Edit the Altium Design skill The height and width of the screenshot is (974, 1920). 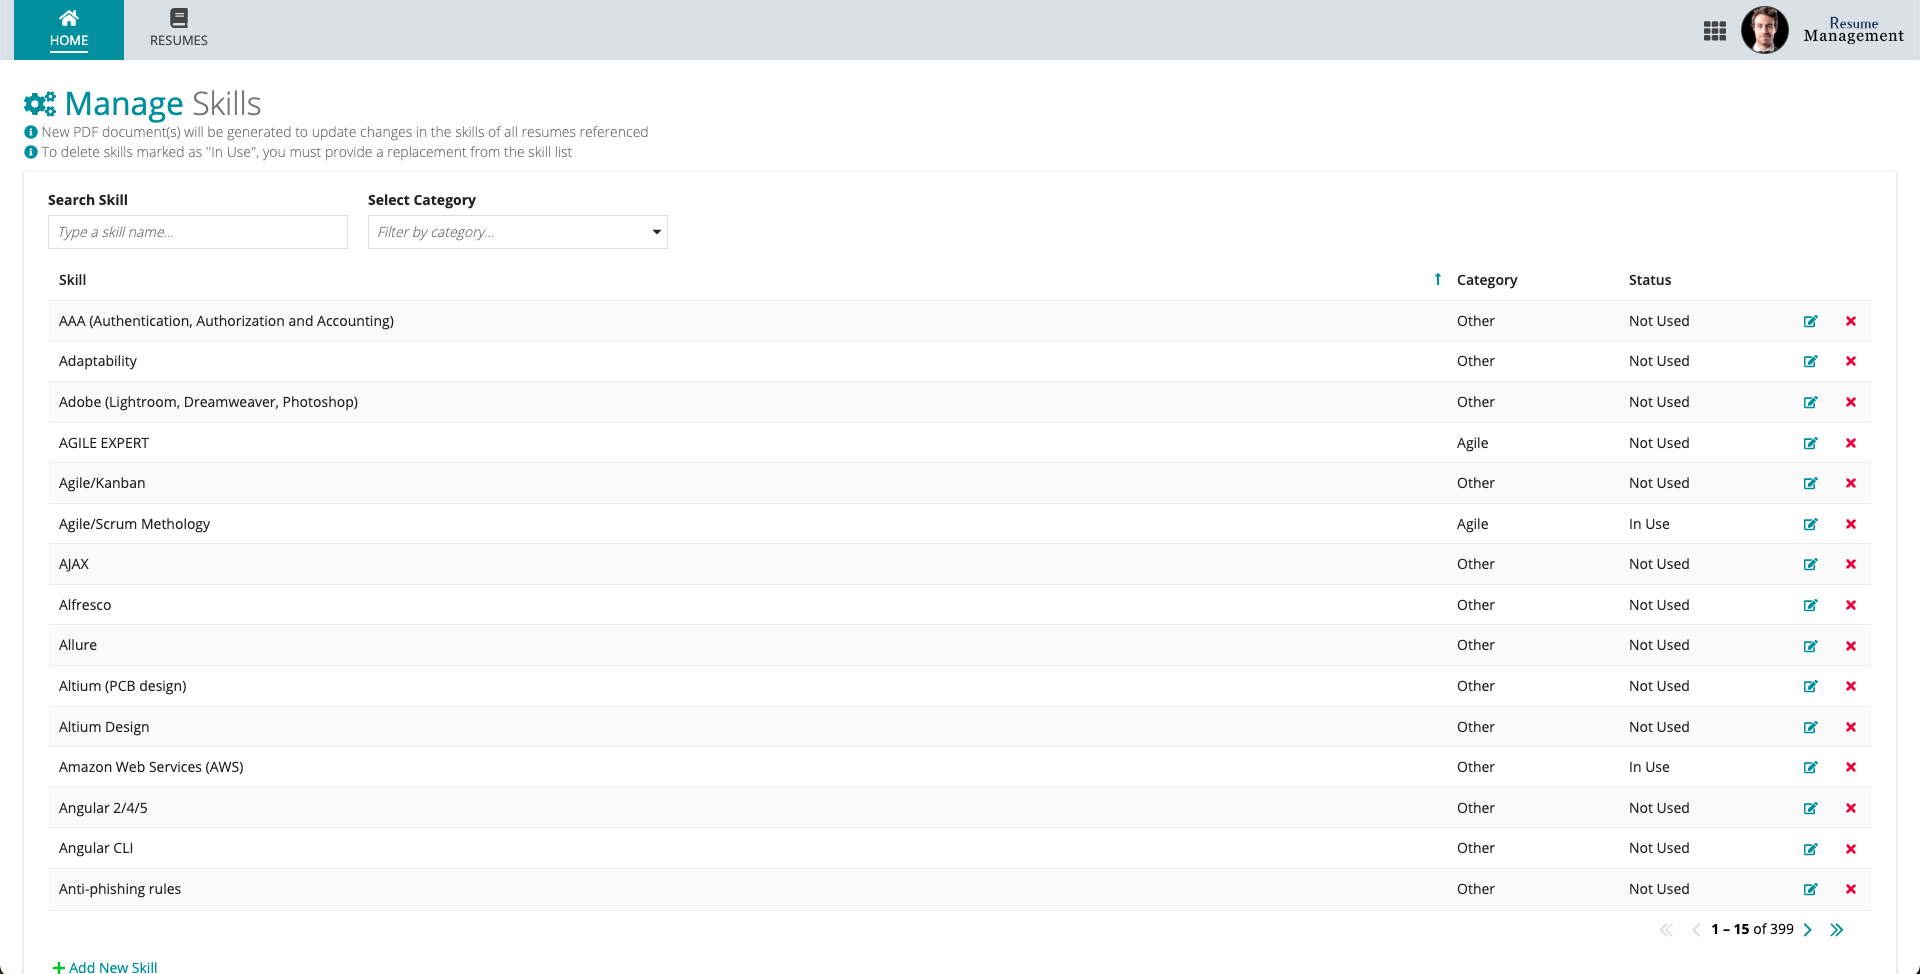coord(1810,727)
